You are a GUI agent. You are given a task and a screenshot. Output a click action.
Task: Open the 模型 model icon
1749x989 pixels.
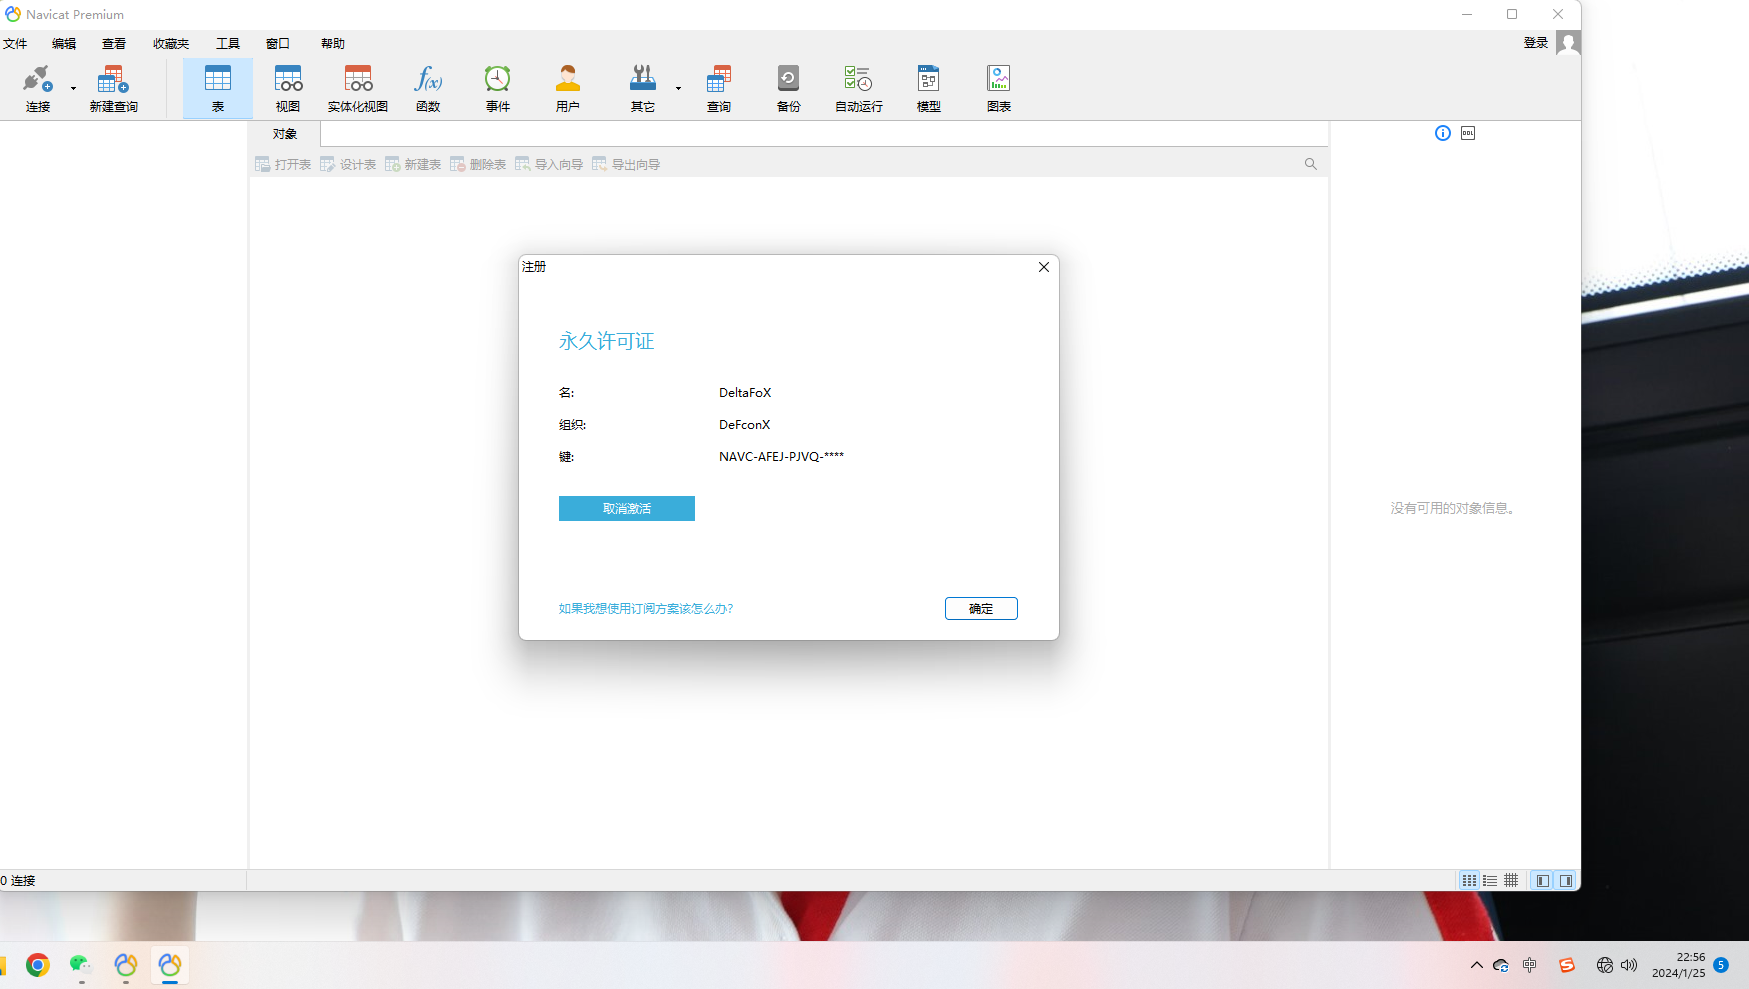(x=929, y=88)
